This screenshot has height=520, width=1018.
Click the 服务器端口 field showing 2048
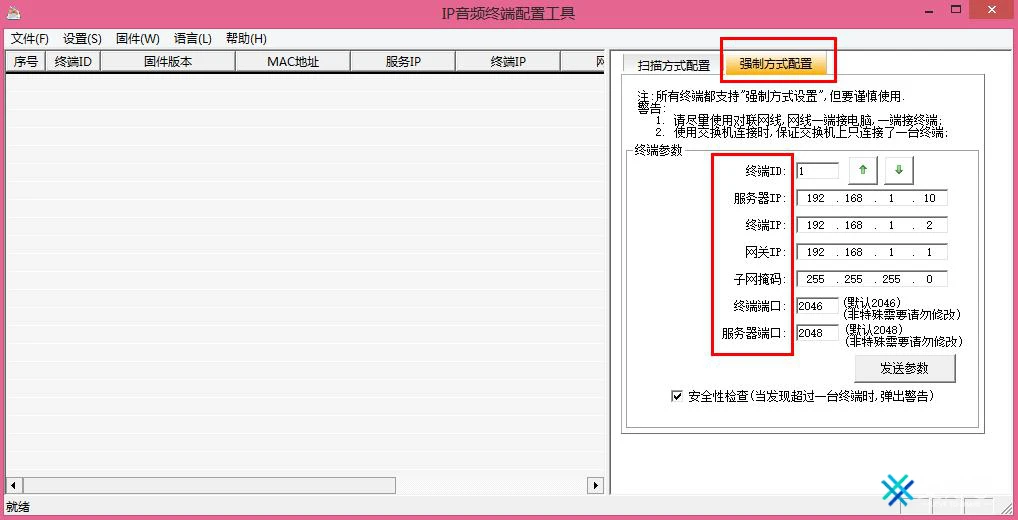(x=817, y=333)
